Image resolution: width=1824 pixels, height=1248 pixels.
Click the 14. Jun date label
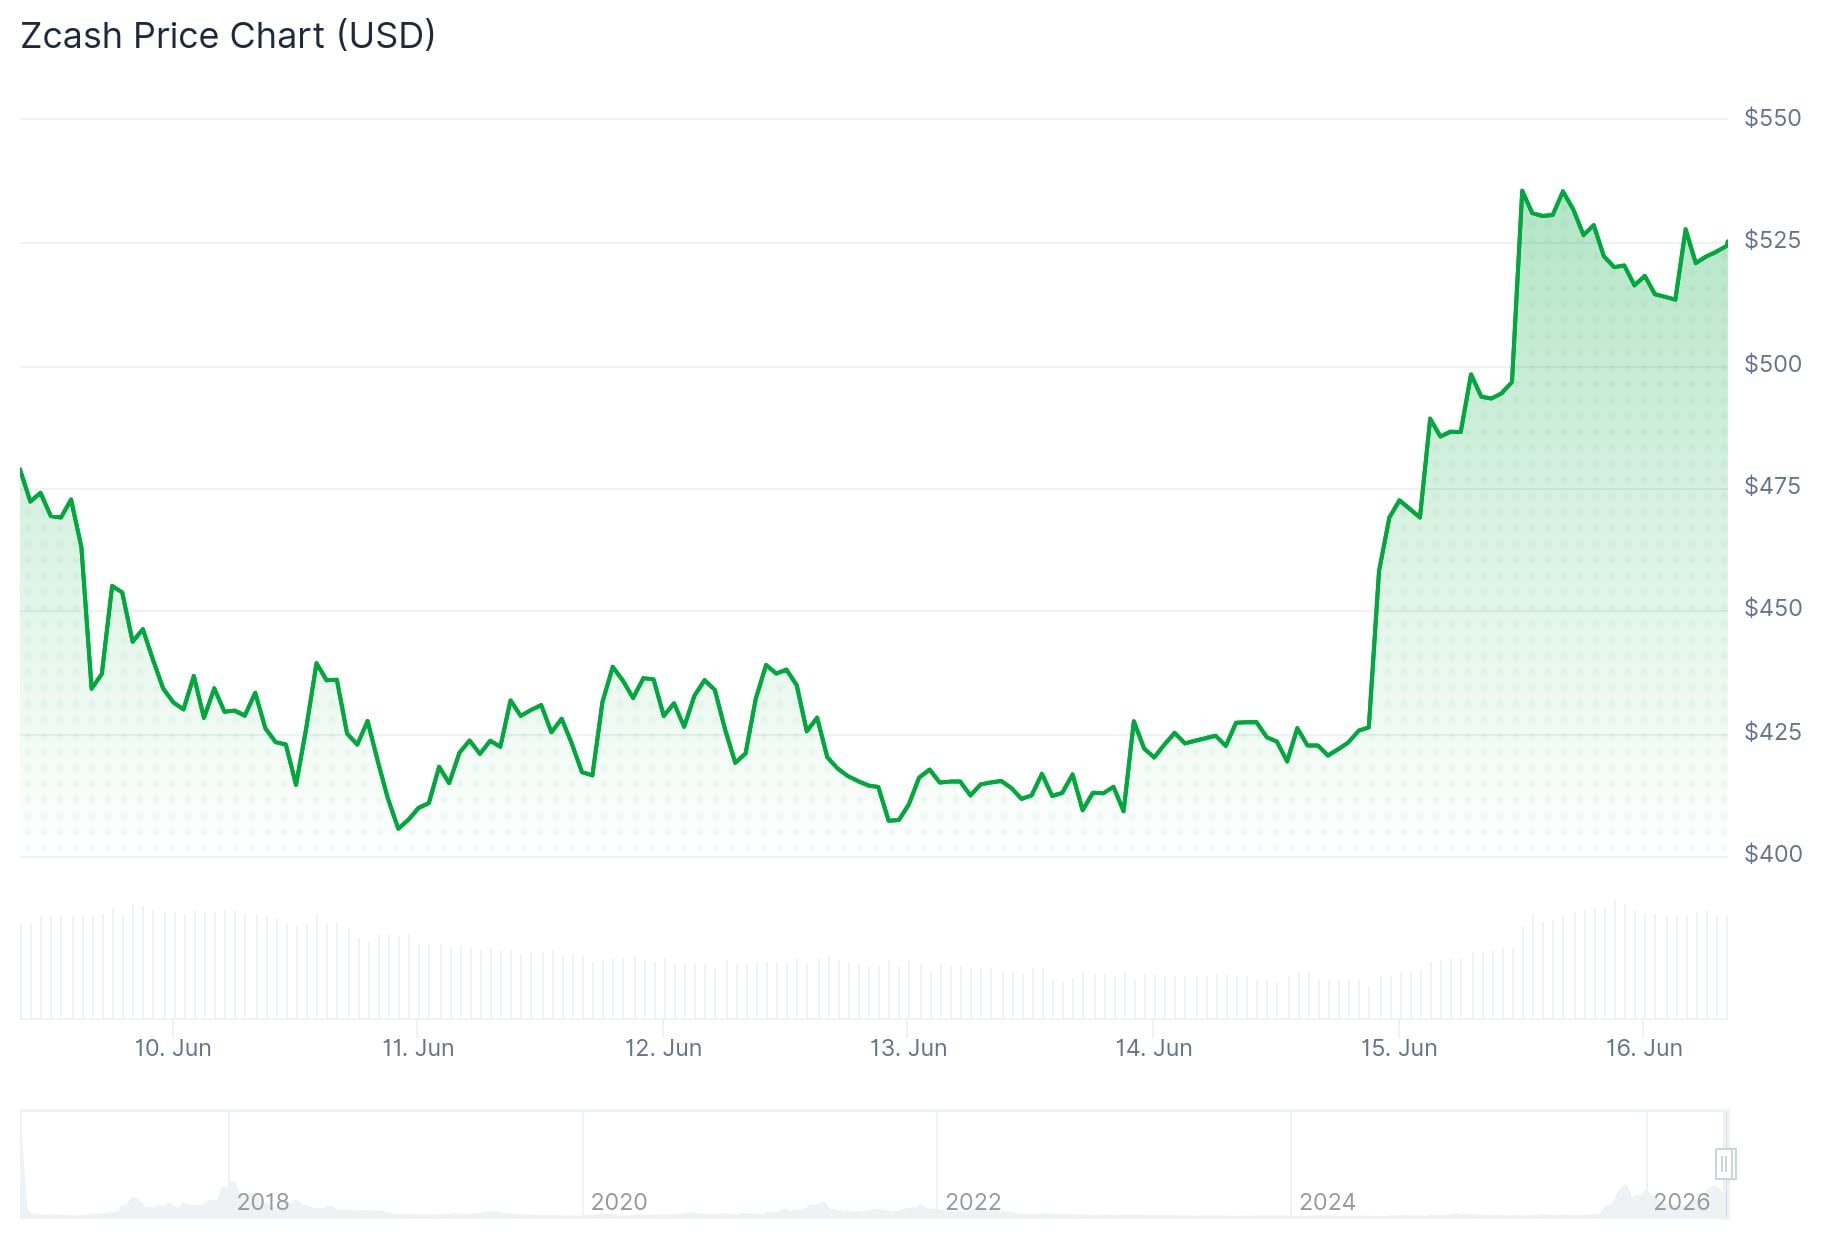click(x=1154, y=1048)
